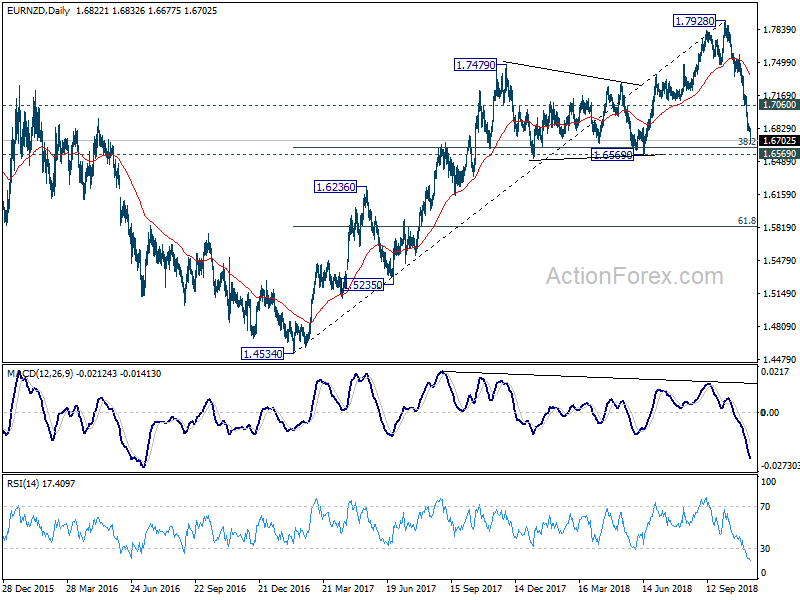The width and height of the screenshot is (800, 600).
Task: Click the 1.65690 support label
Action: click(x=612, y=155)
